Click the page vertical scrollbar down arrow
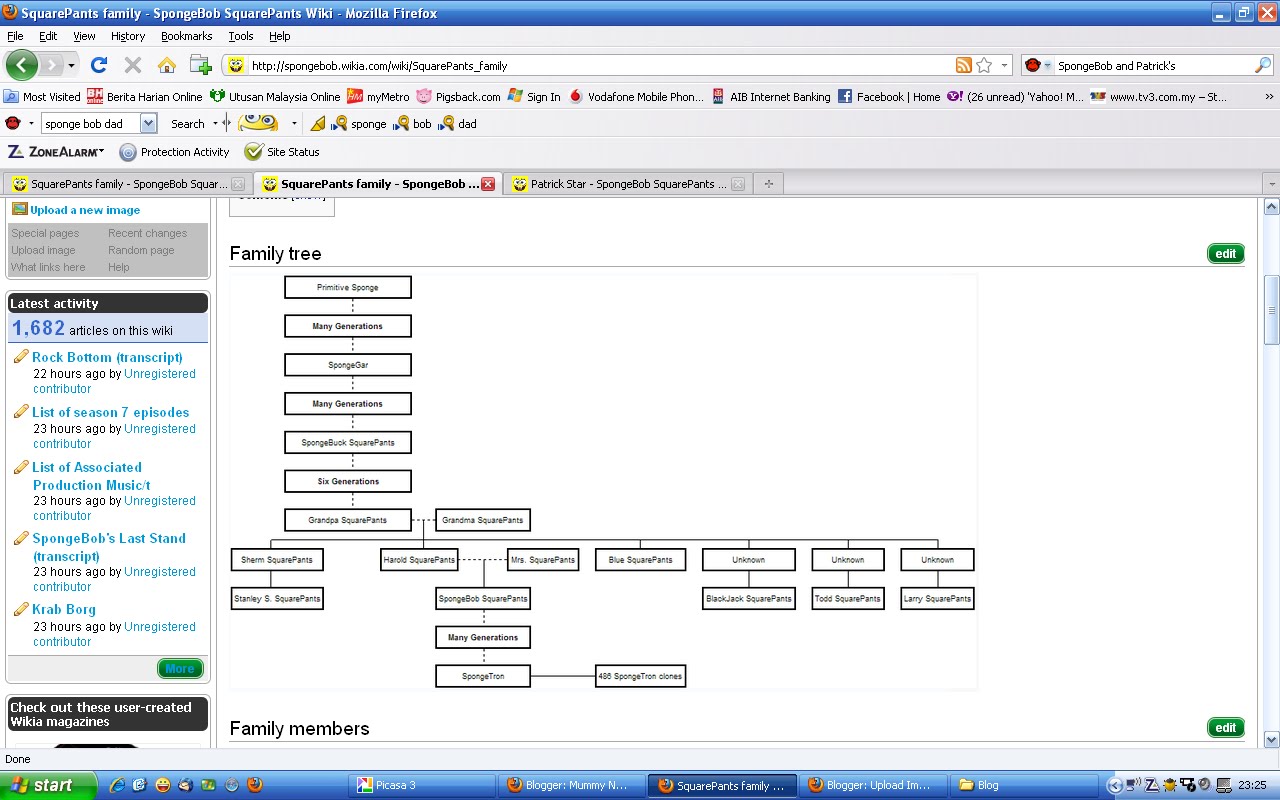This screenshot has width=1280, height=800. [x=1271, y=740]
